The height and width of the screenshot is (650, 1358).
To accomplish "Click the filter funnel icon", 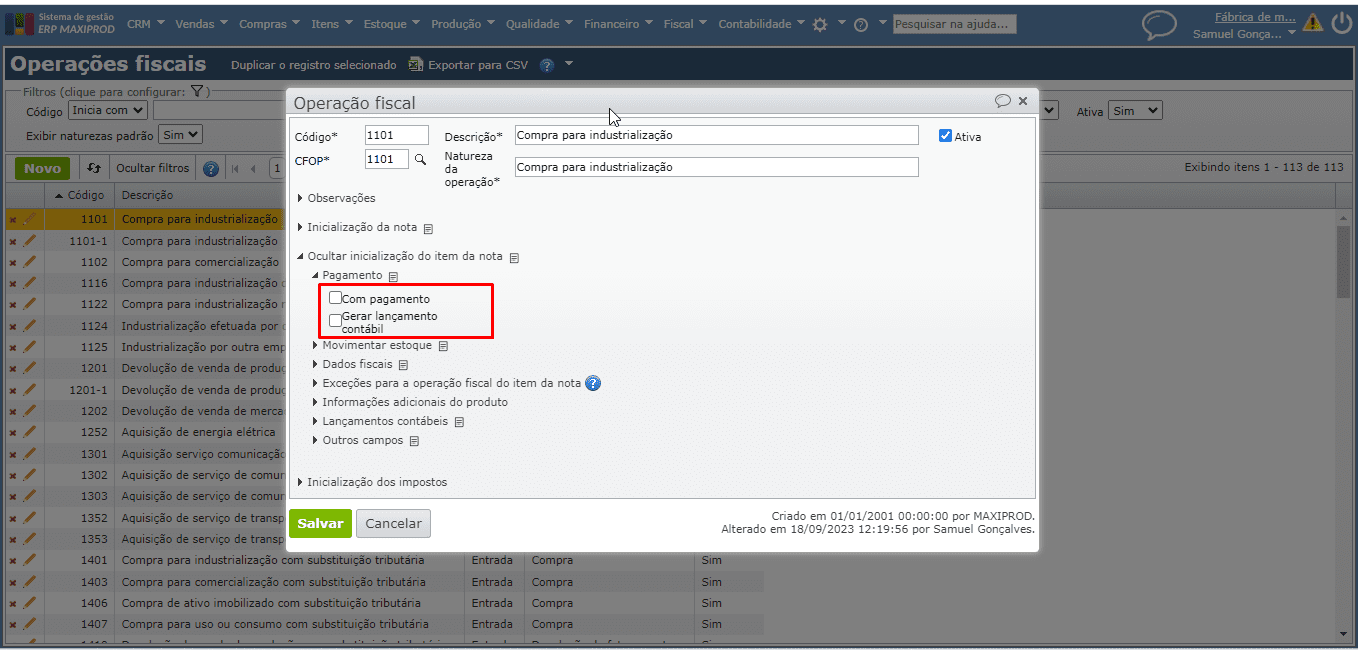I will (x=198, y=91).
